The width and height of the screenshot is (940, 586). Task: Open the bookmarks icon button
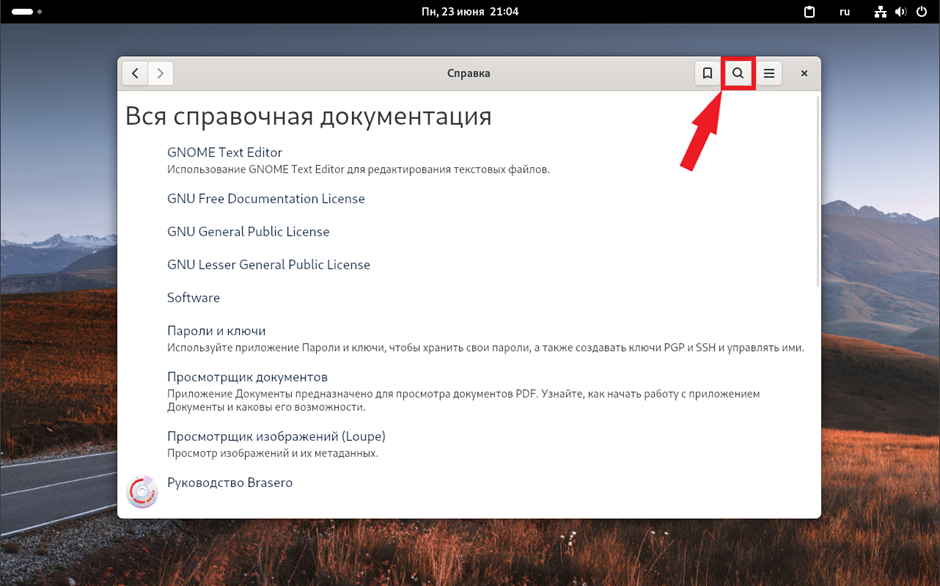tap(707, 73)
